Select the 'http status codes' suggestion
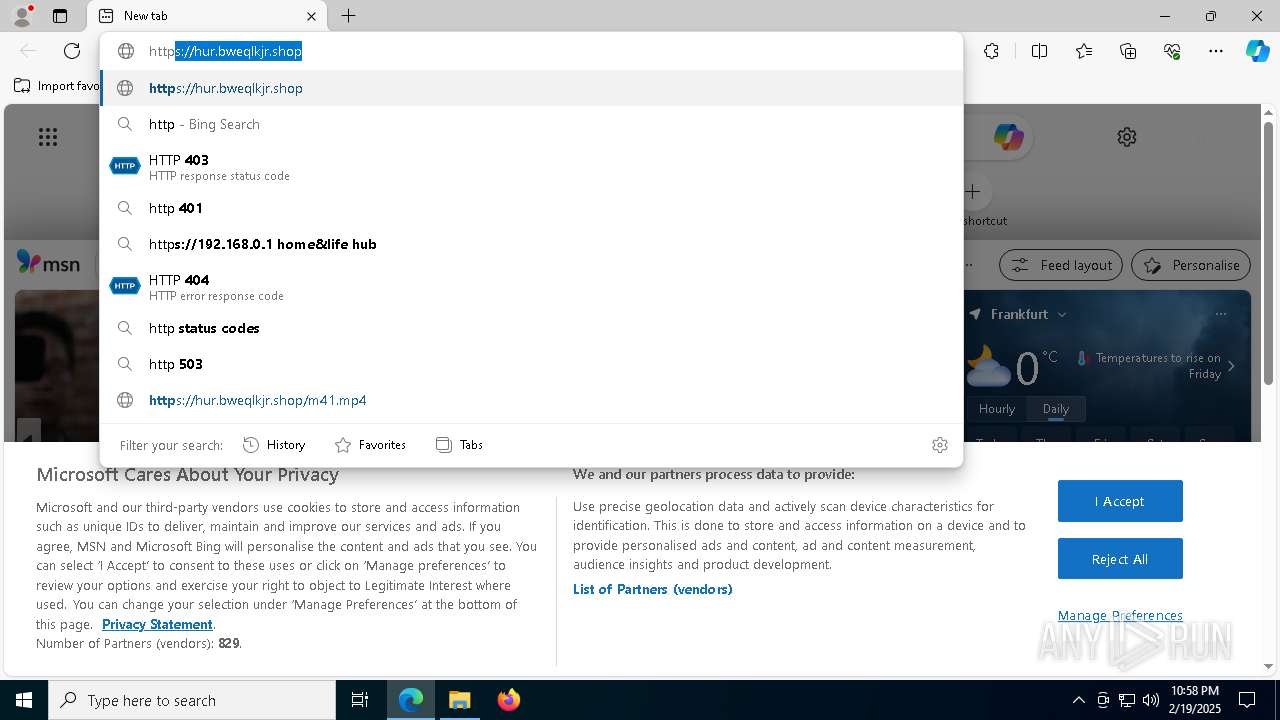 [x=531, y=328]
